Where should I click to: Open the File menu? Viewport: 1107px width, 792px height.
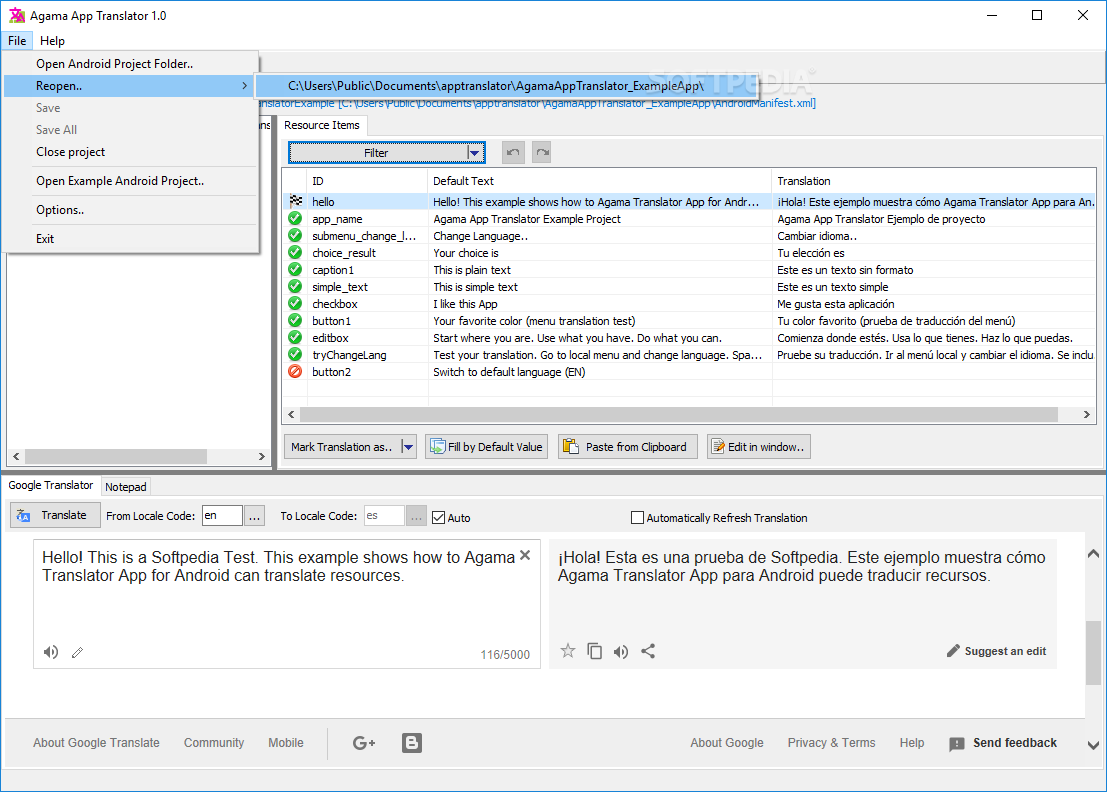(x=17, y=41)
